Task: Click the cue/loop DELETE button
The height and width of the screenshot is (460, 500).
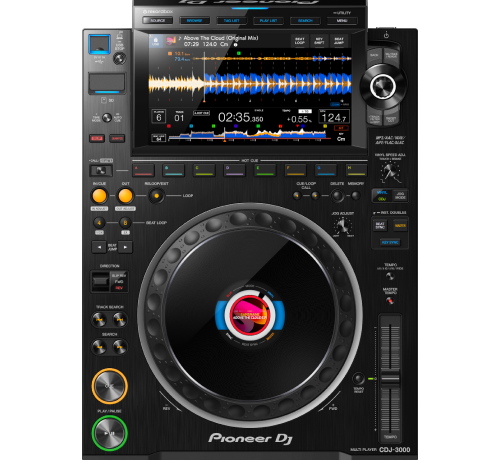Action: pyautogui.click(x=337, y=196)
